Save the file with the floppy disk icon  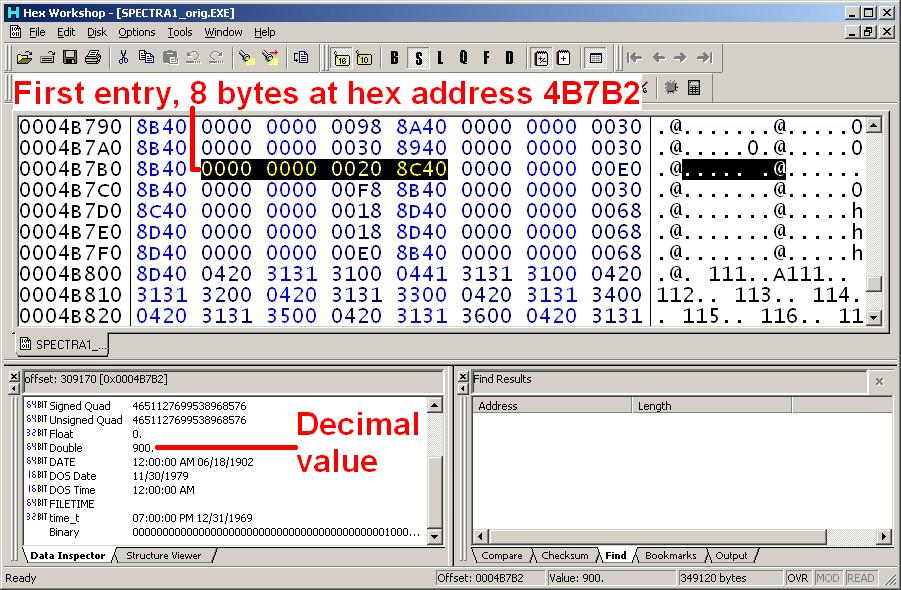click(x=70, y=57)
